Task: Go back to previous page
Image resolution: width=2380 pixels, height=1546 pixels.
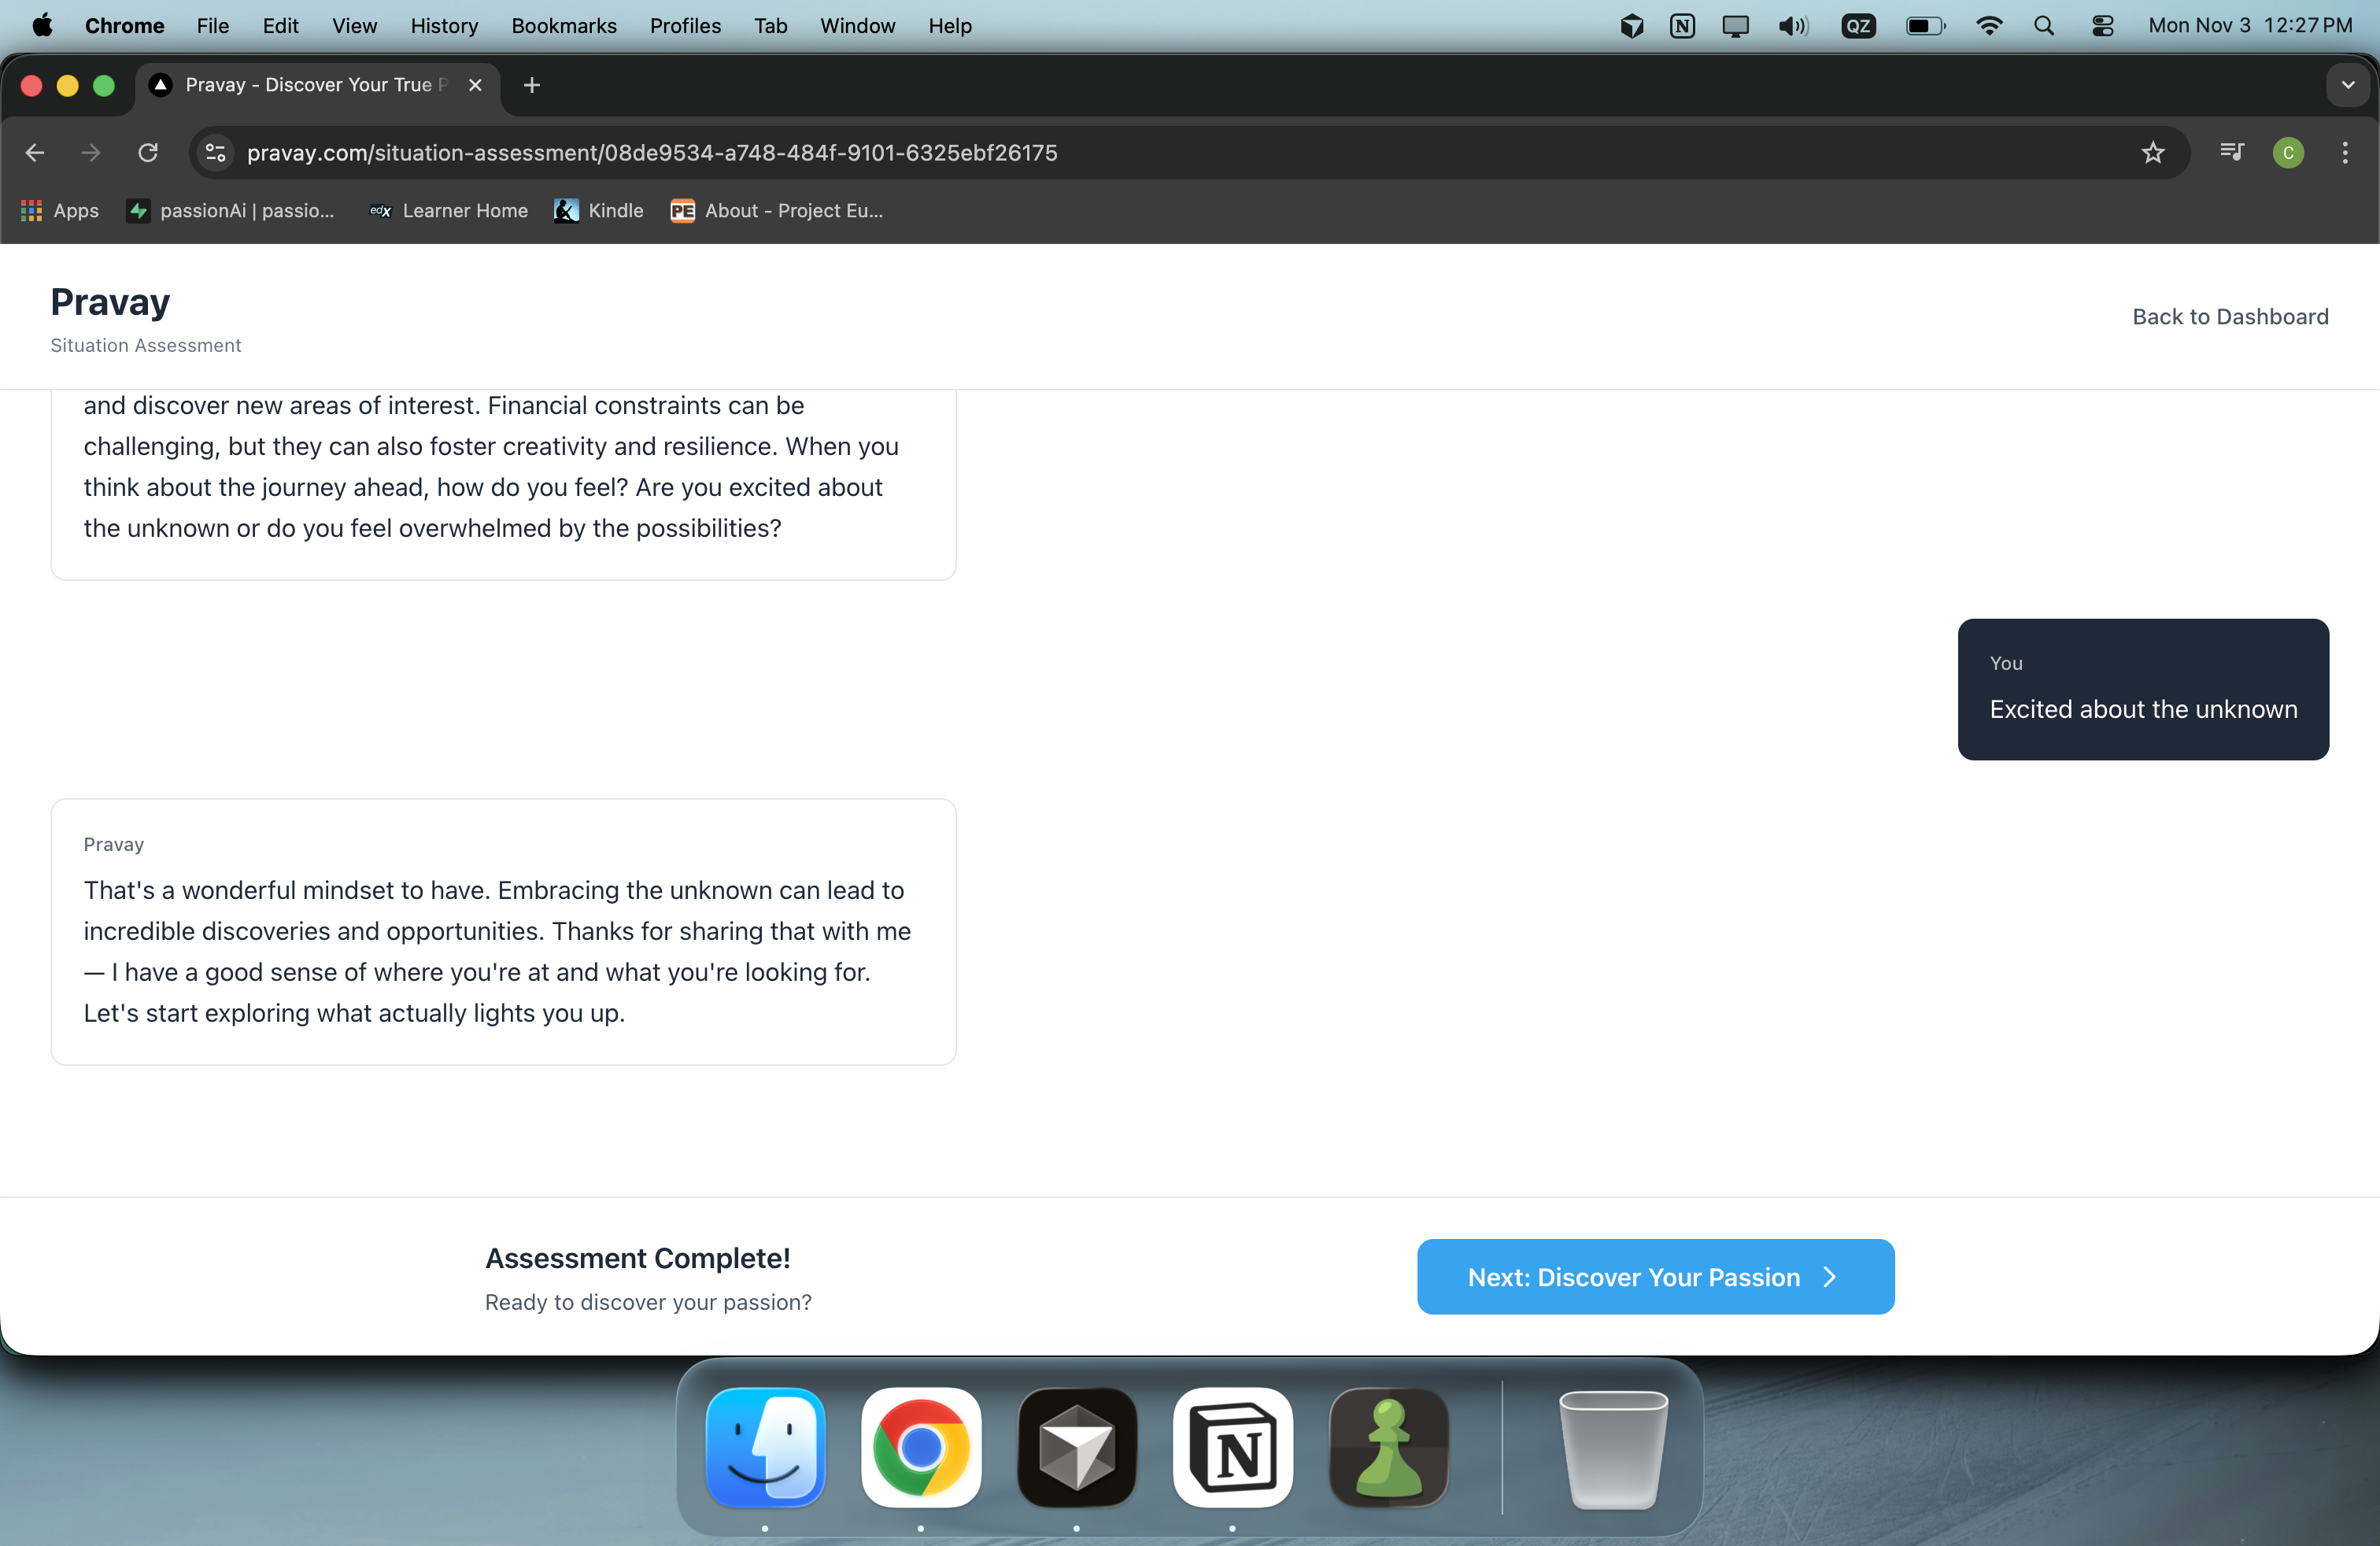Action: [x=35, y=153]
